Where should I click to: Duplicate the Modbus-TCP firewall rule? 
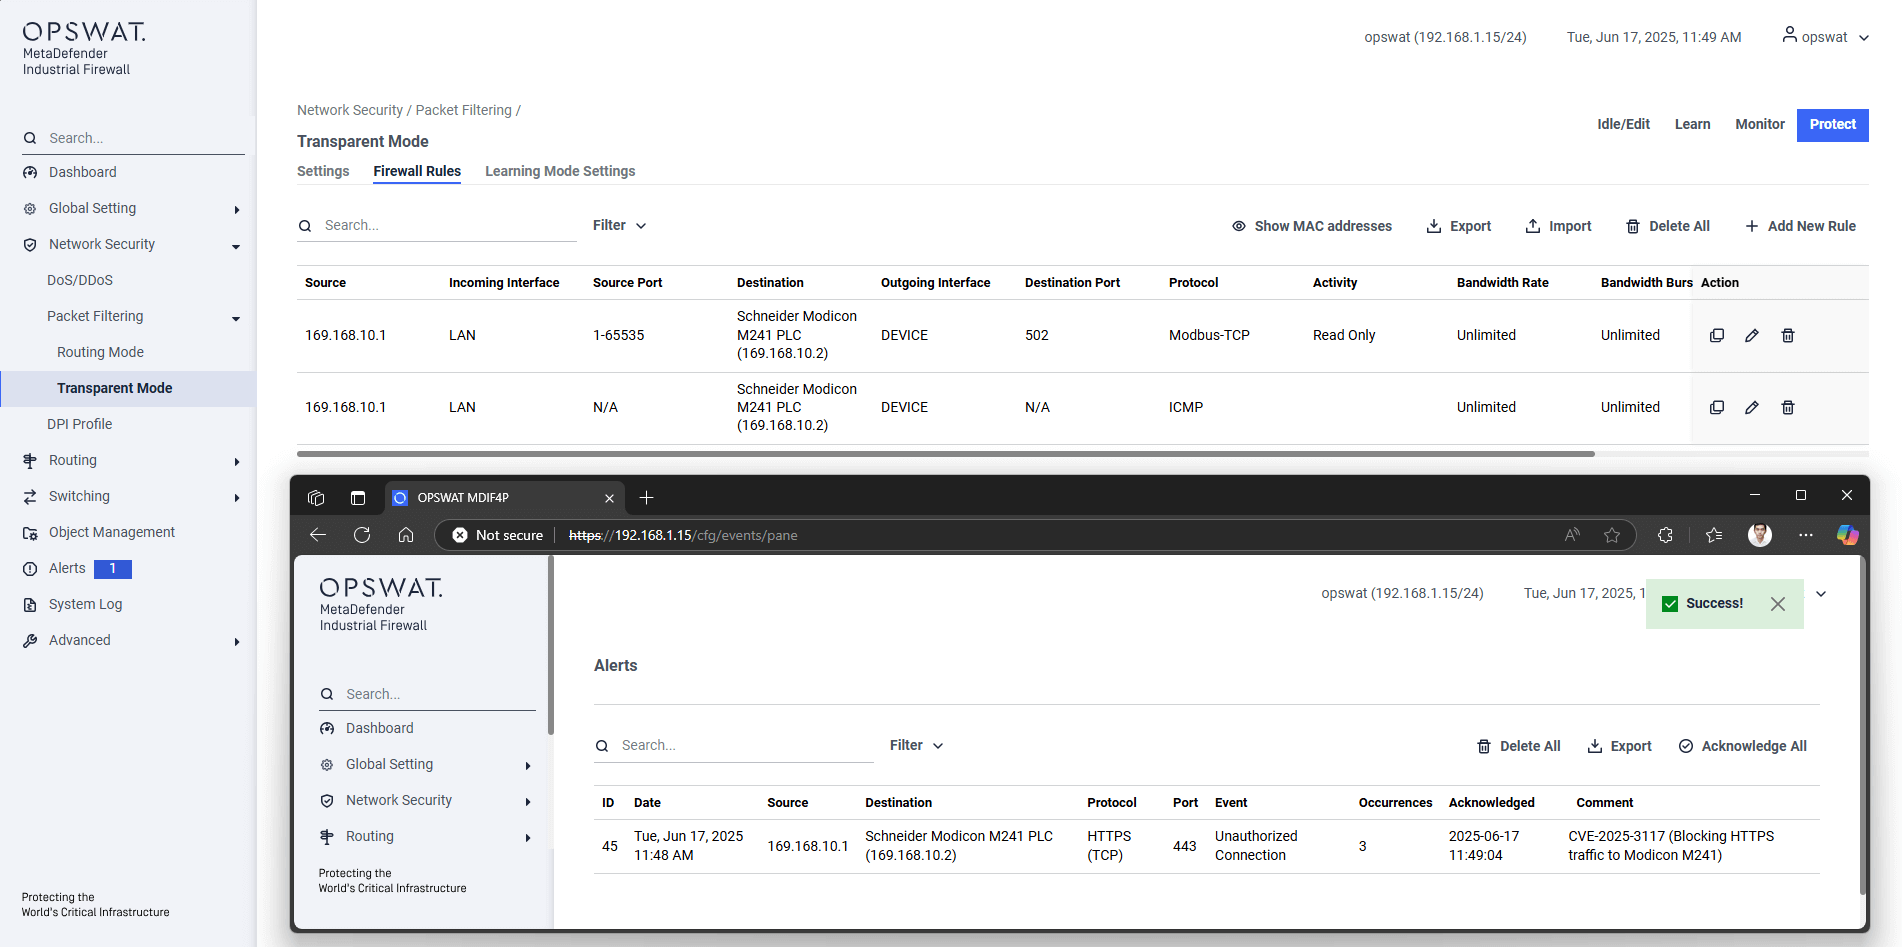tap(1716, 335)
